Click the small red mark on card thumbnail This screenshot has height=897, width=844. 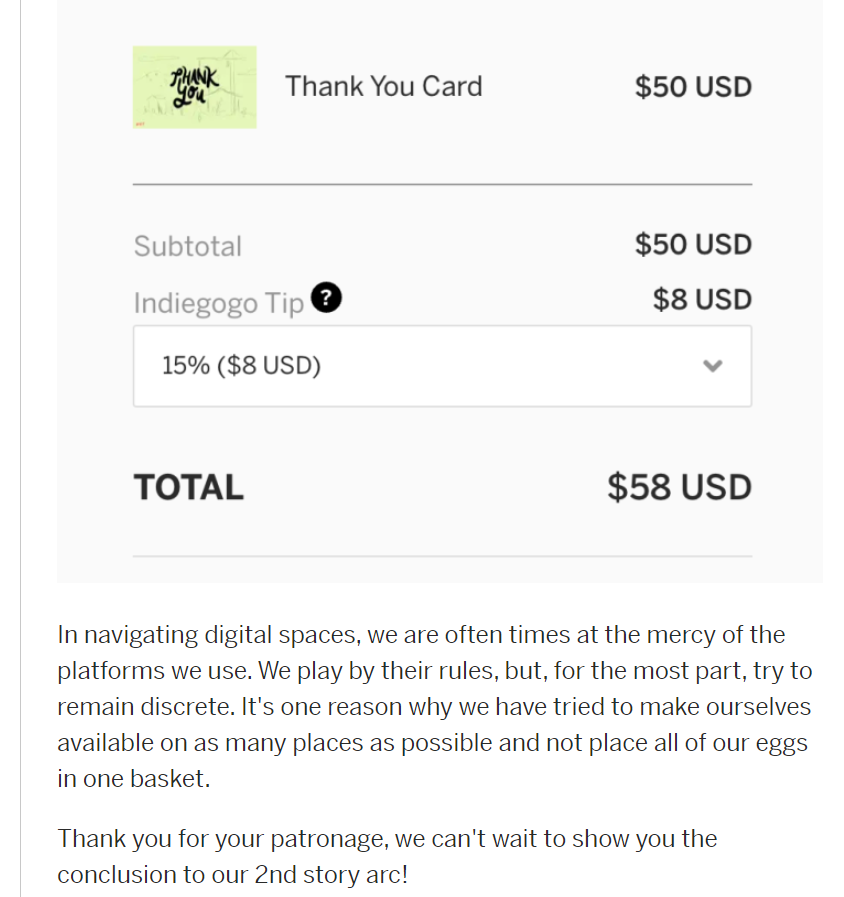(140, 123)
